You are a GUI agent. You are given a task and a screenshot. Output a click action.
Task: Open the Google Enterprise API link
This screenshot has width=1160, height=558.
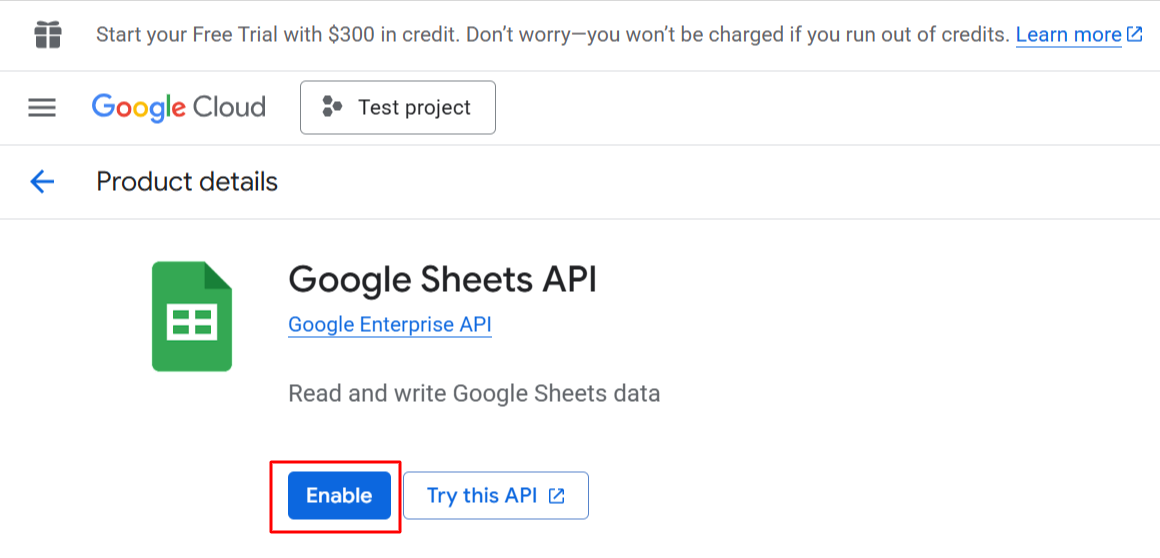[x=389, y=325]
